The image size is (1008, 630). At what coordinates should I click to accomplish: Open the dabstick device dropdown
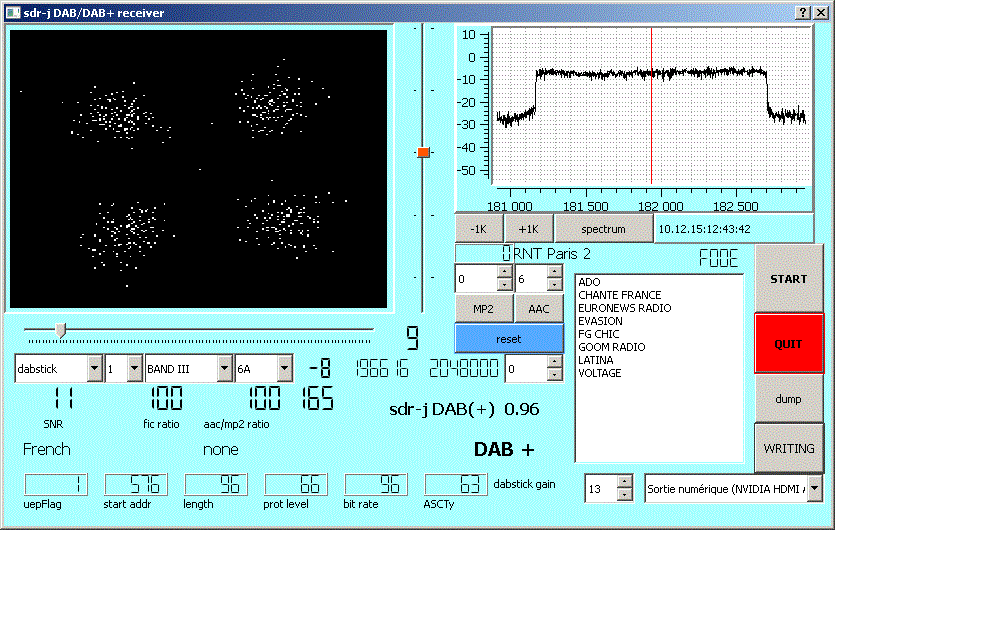[94, 368]
